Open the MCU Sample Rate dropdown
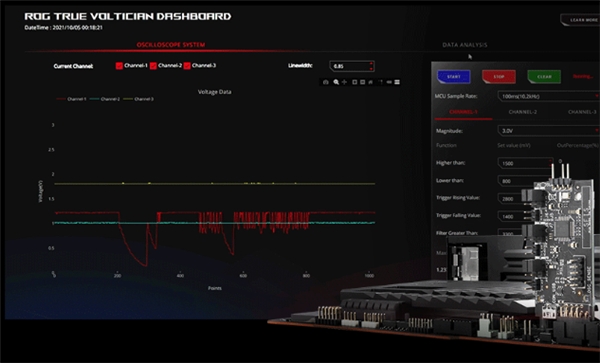 point(549,96)
